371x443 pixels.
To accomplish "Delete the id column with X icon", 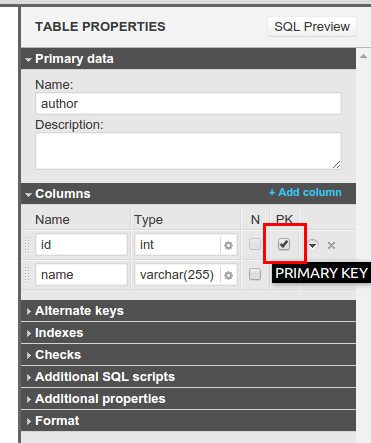I will click(331, 246).
